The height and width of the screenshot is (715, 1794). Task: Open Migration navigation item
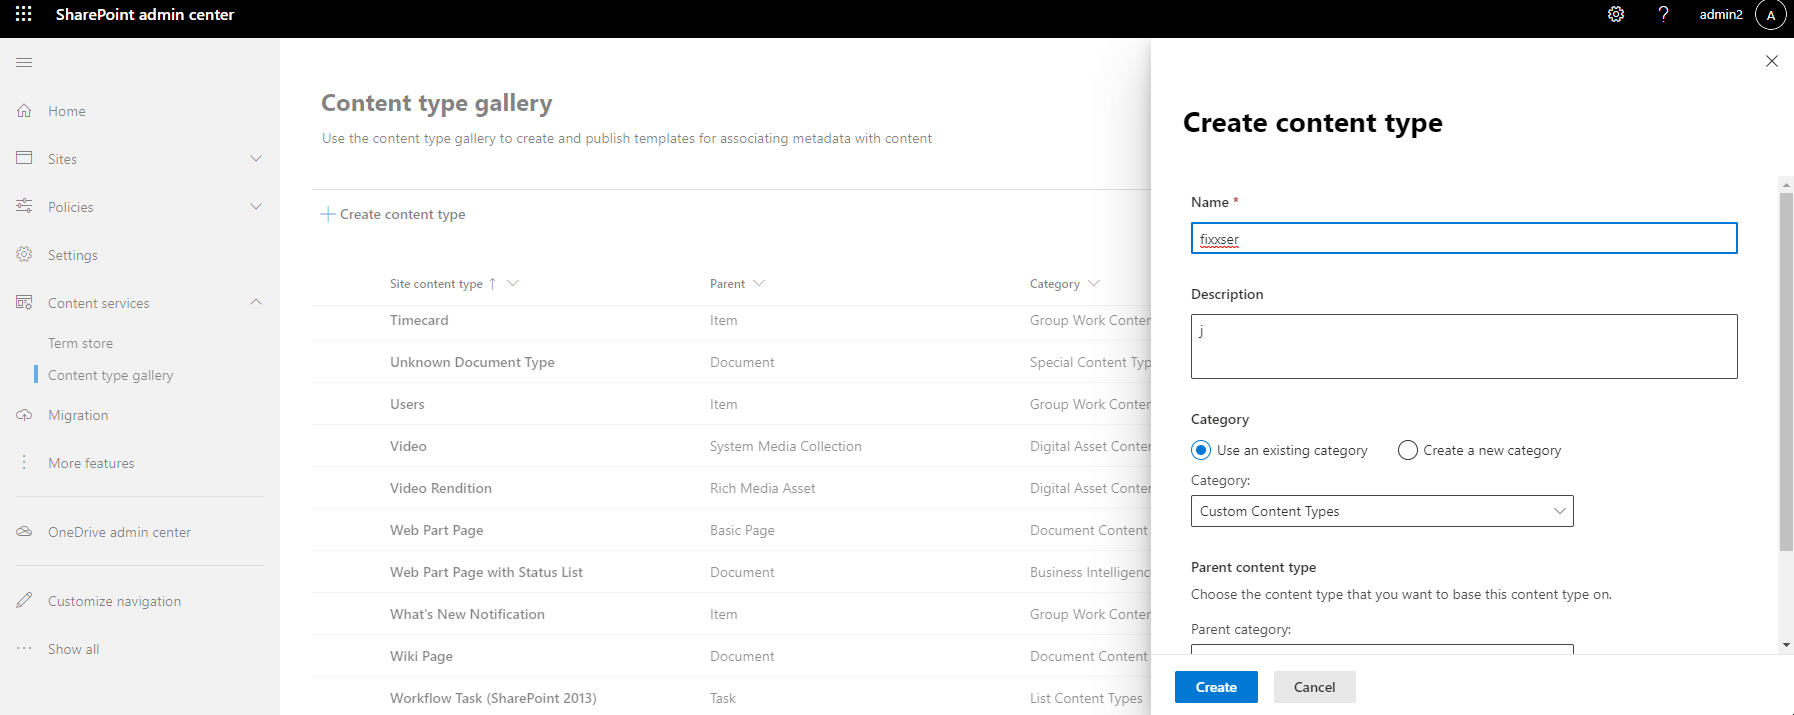pyautogui.click(x=78, y=415)
